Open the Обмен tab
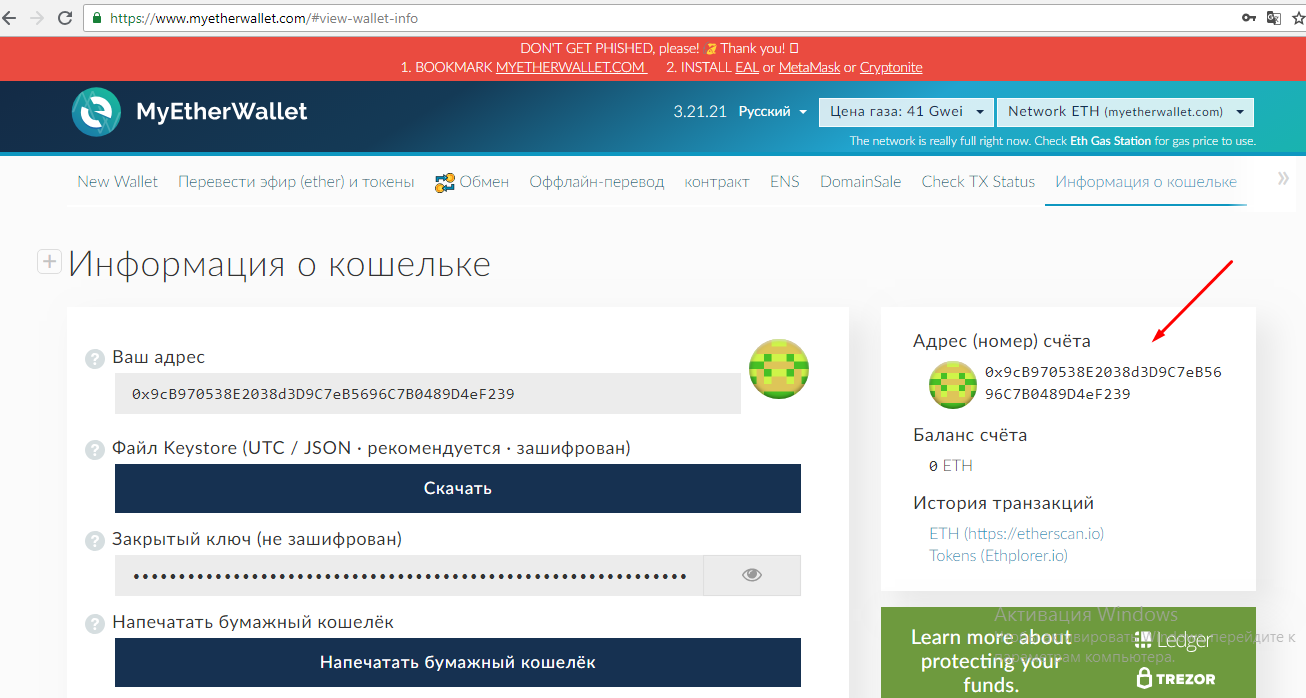This screenshot has height=698, width=1306. click(x=472, y=182)
